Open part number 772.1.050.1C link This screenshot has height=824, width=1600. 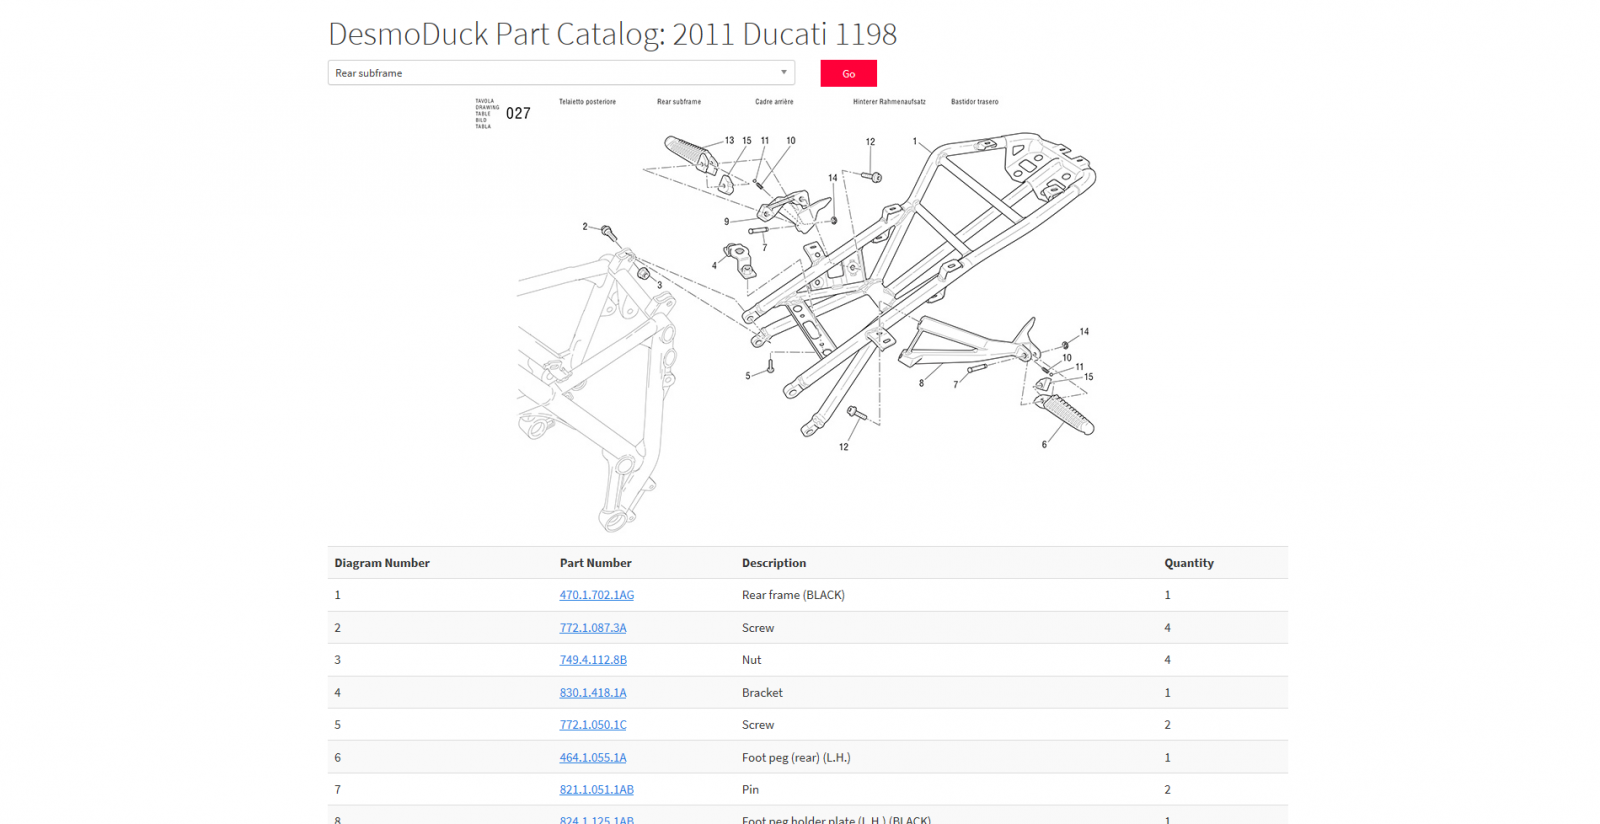coord(593,725)
